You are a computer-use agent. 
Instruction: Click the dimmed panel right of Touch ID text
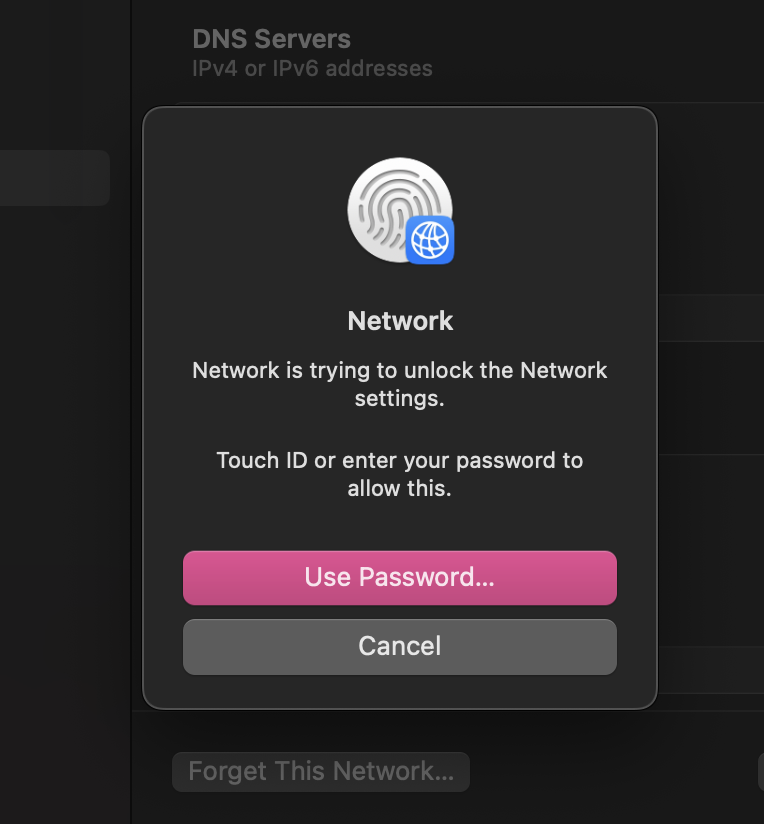711,550
